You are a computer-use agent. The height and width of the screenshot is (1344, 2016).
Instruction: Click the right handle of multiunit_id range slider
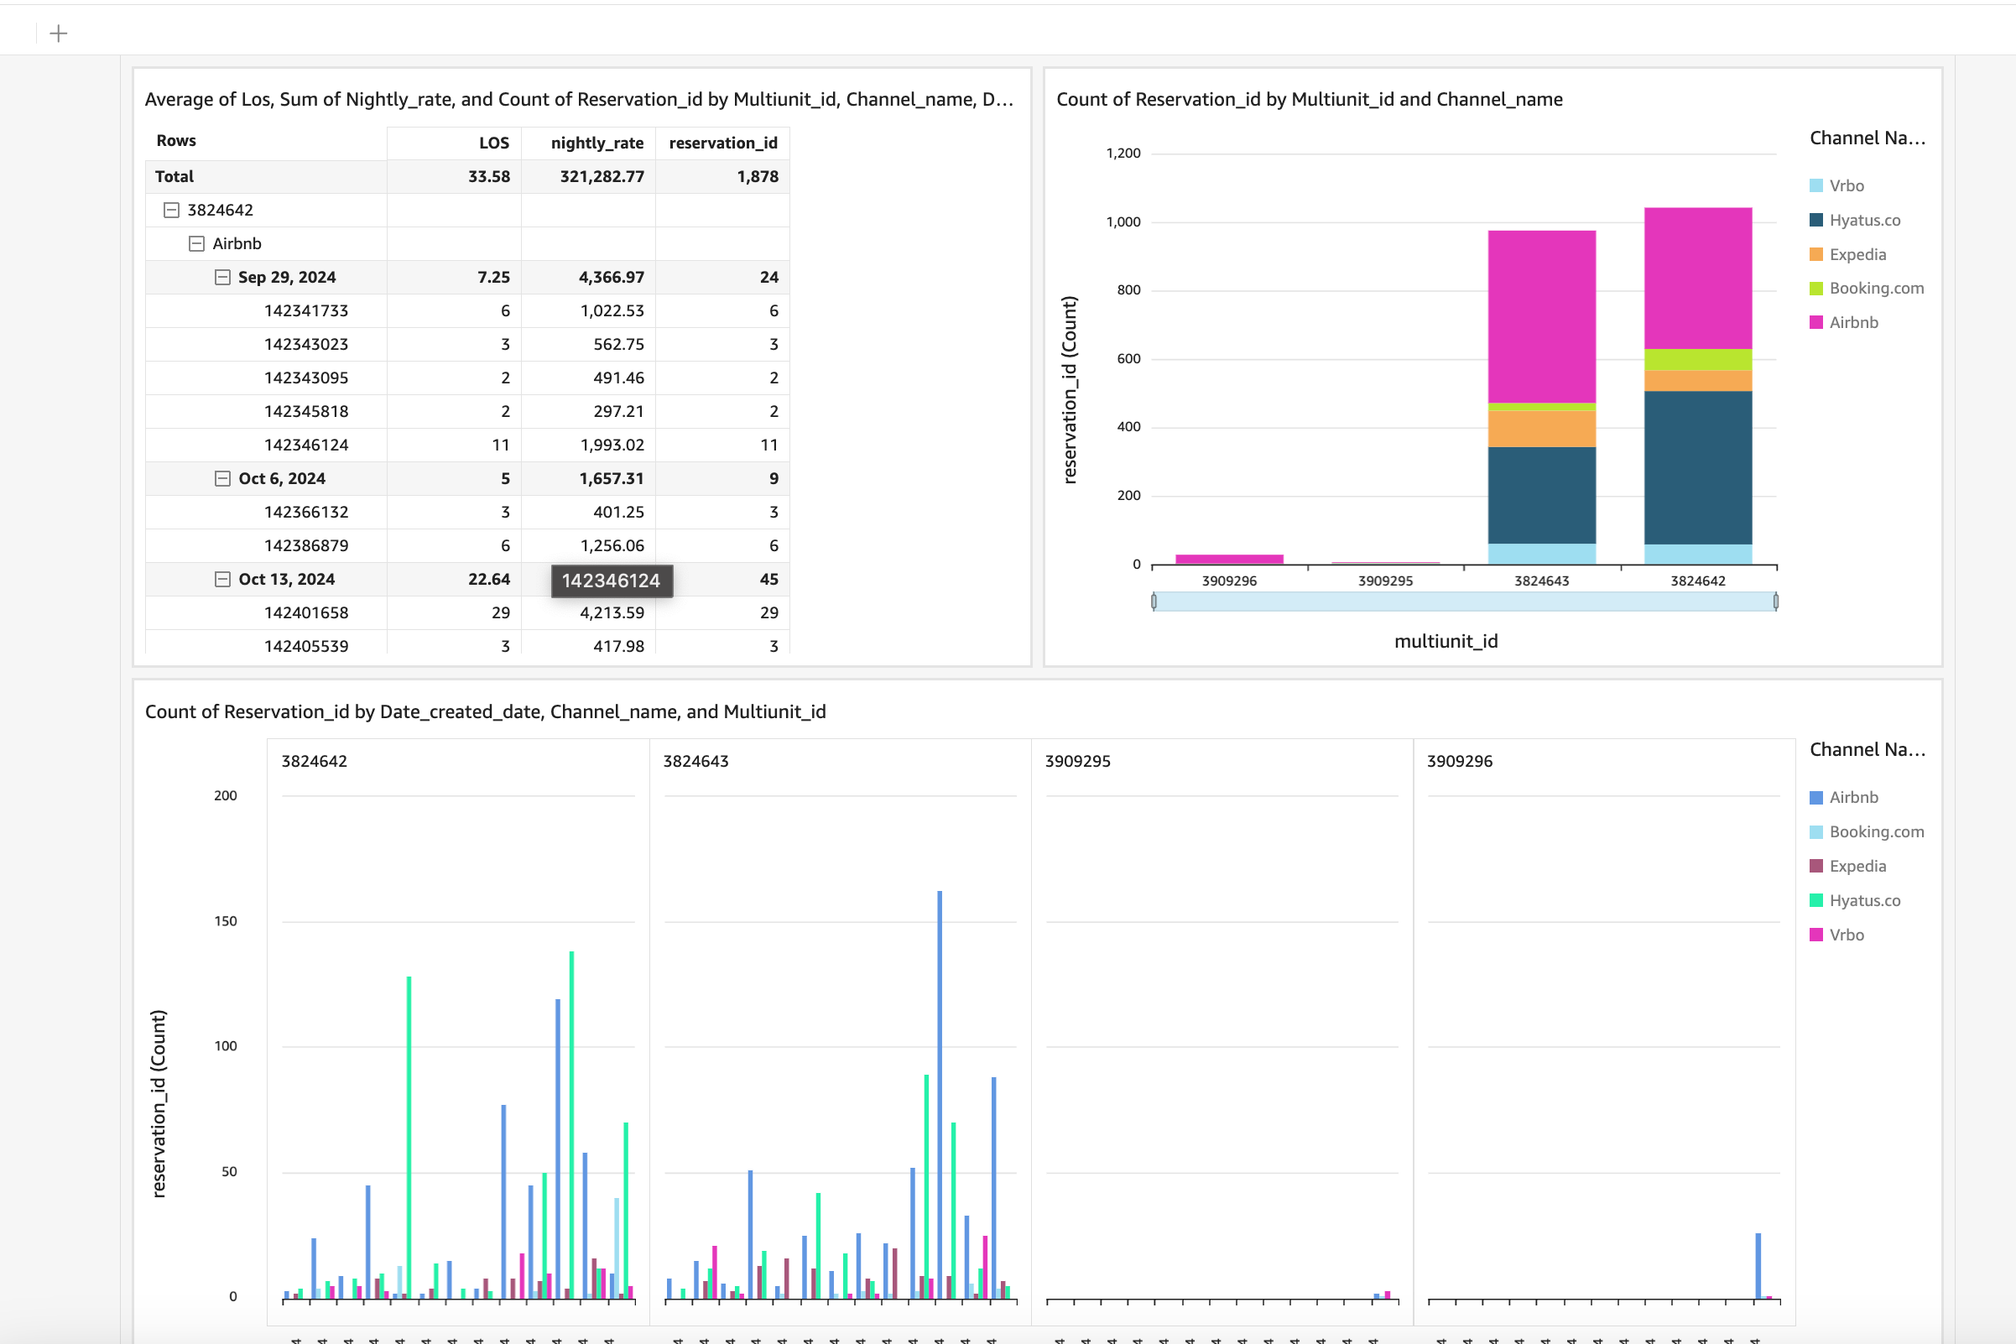coord(1776,601)
